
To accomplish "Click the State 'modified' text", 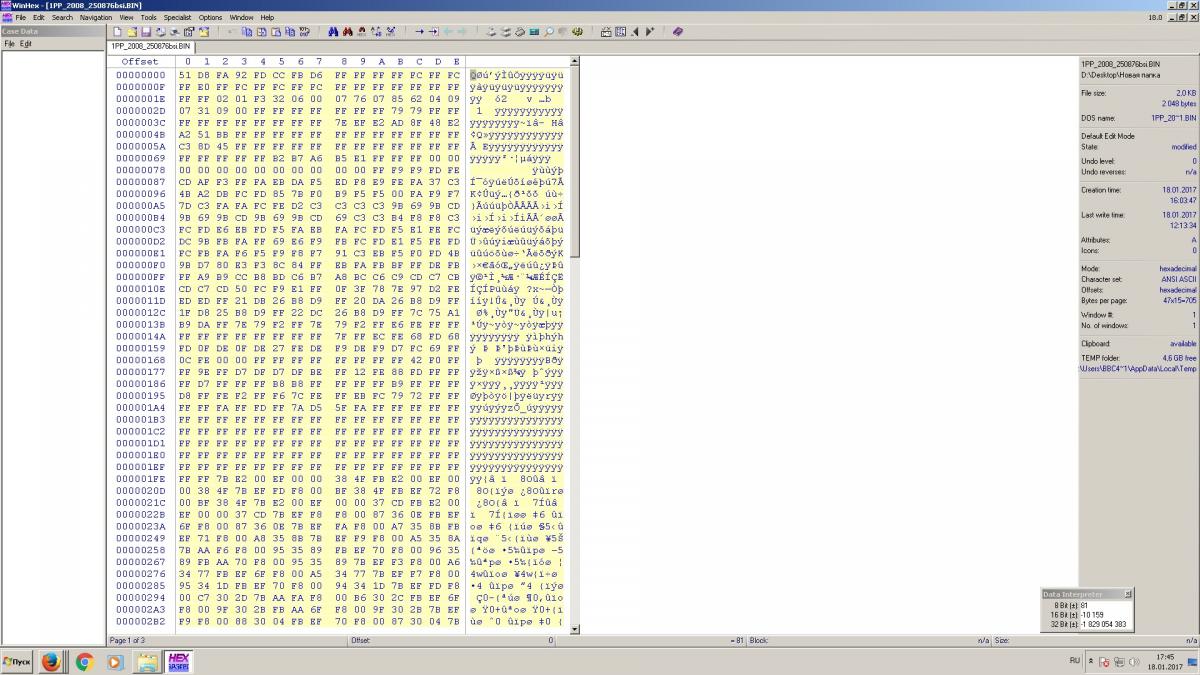I will coord(1185,146).
